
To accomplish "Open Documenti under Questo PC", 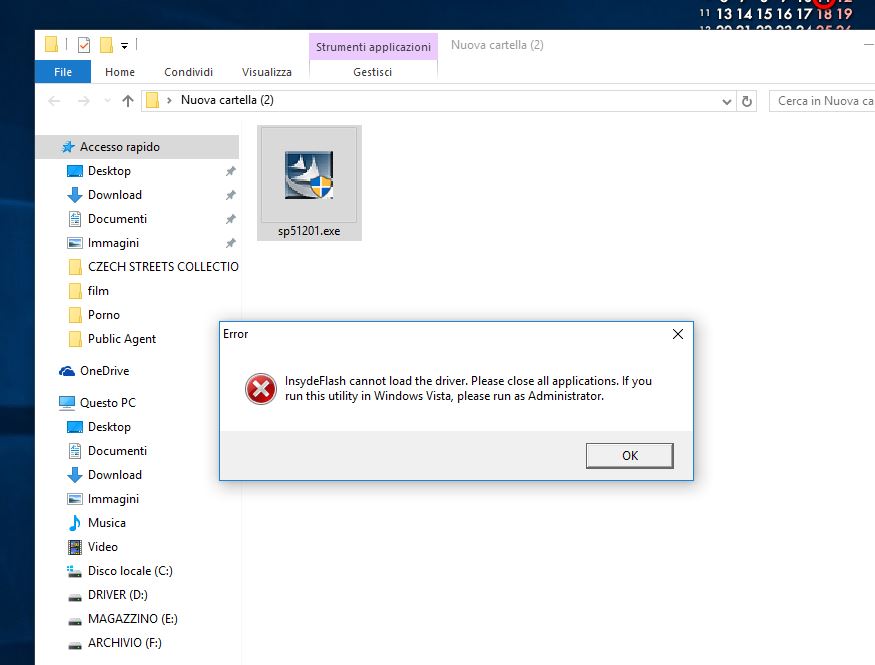I will click(117, 451).
